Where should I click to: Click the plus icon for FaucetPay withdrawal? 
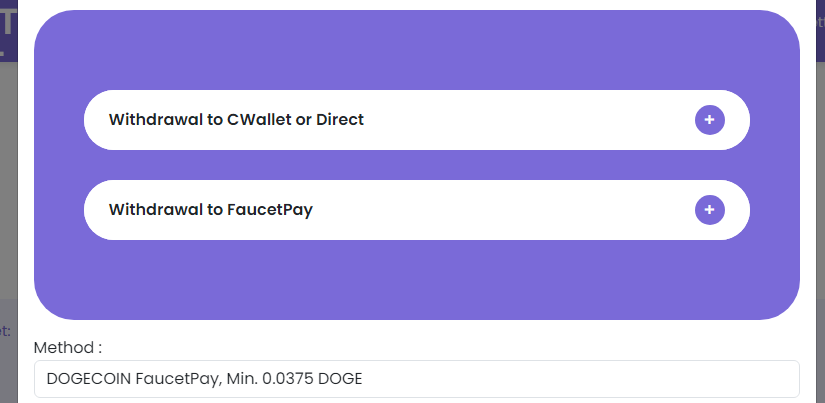(709, 210)
